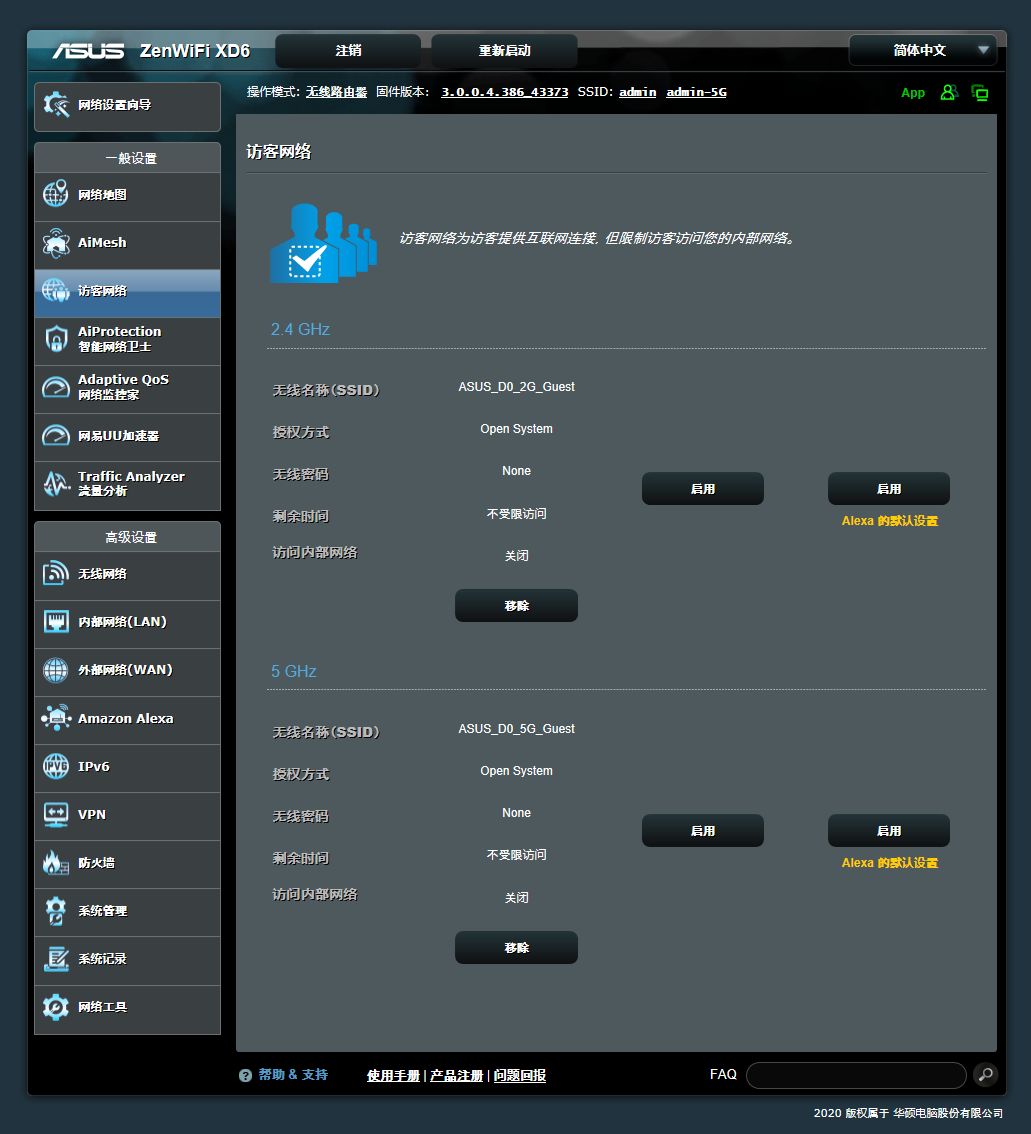
Task: Select the 访客网络 sidebar icon
Action: click(x=56, y=291)
